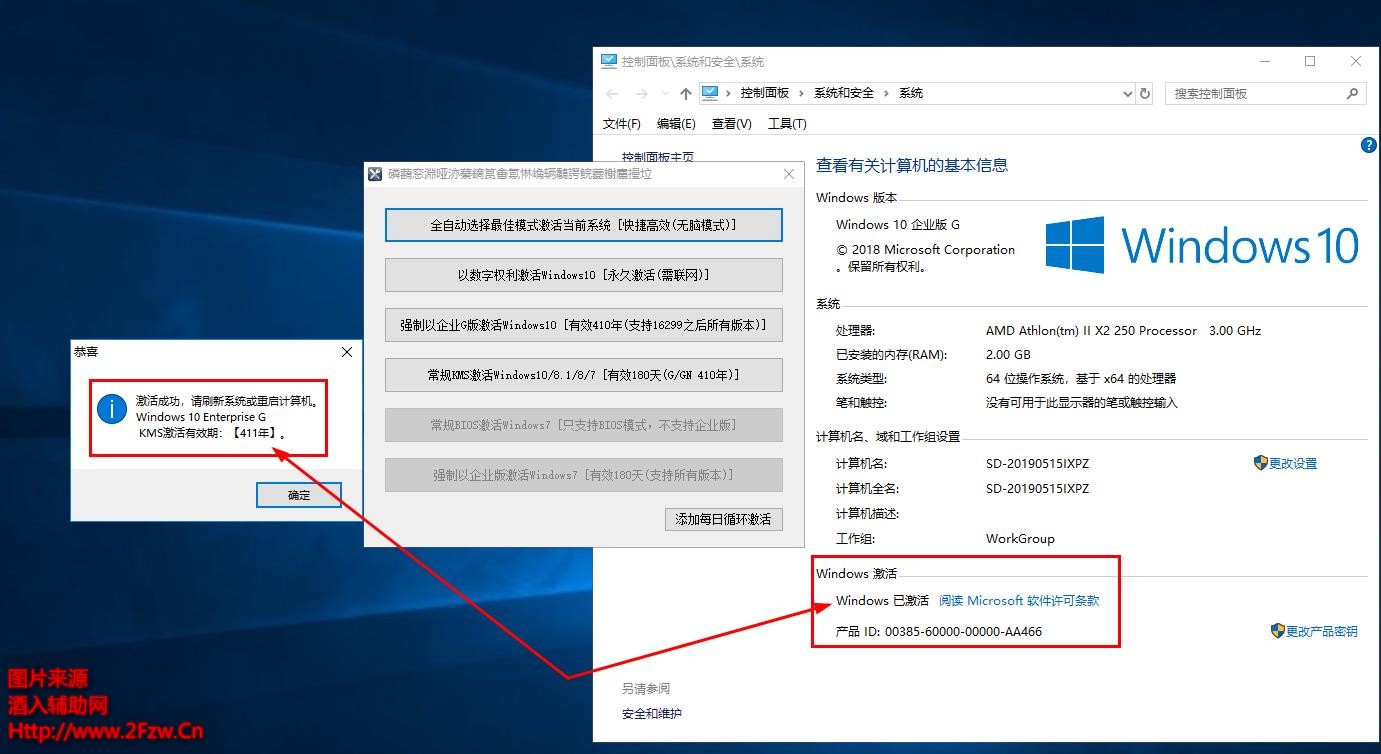The width and height of the screenshot is (1381, 754).
Task: Open the 工具(T) menu
Action: pyautogui.click(x=787, y=123)
